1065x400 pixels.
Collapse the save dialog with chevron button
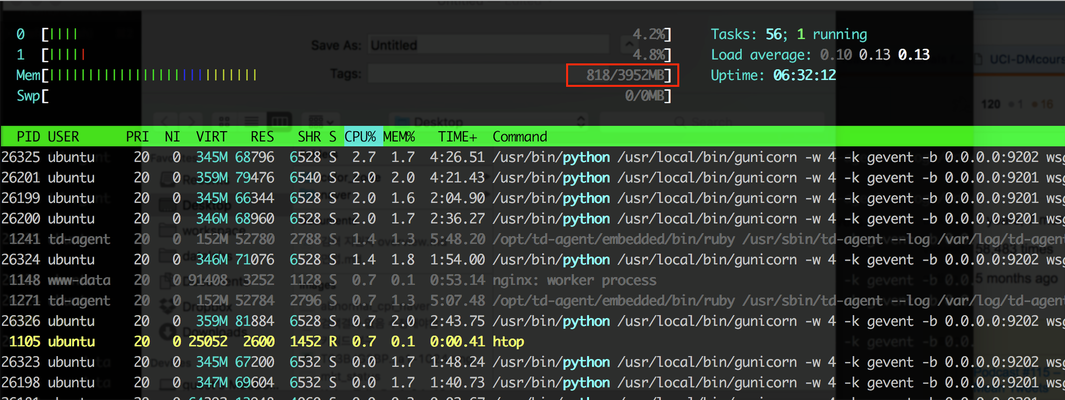click(628, 46)
